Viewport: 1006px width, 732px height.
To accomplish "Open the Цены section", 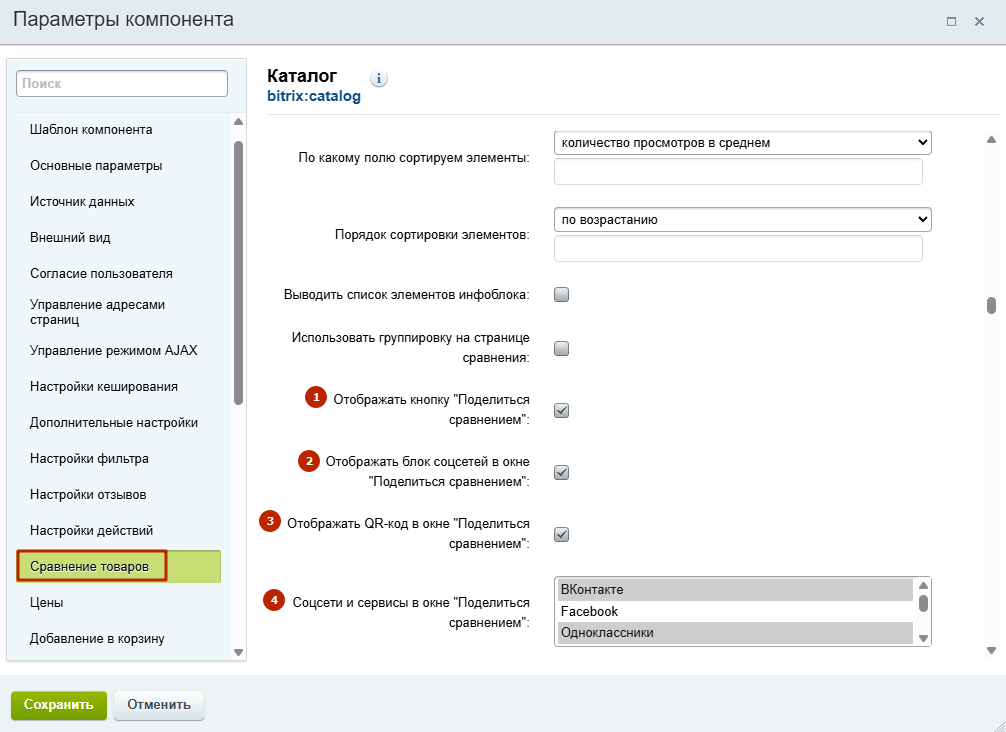I will [x=47, y=602].
